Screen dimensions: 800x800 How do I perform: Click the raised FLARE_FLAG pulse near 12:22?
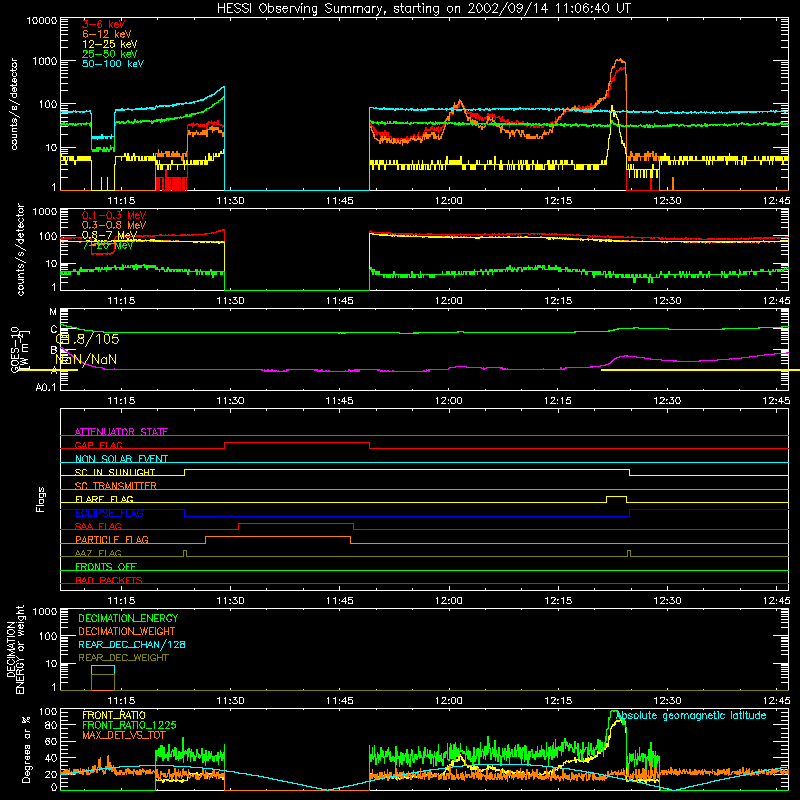pyautogui.click(x=616, y=499)
